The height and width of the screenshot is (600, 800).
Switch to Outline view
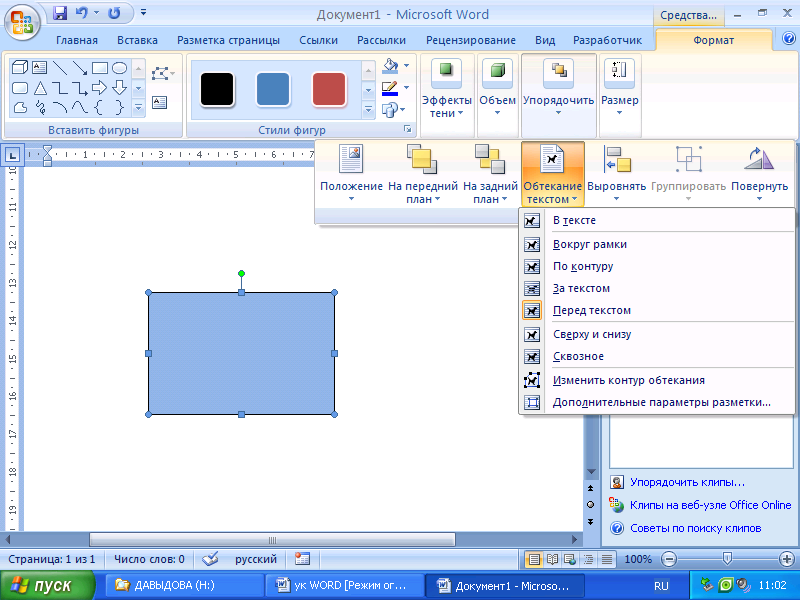[589, 560]
